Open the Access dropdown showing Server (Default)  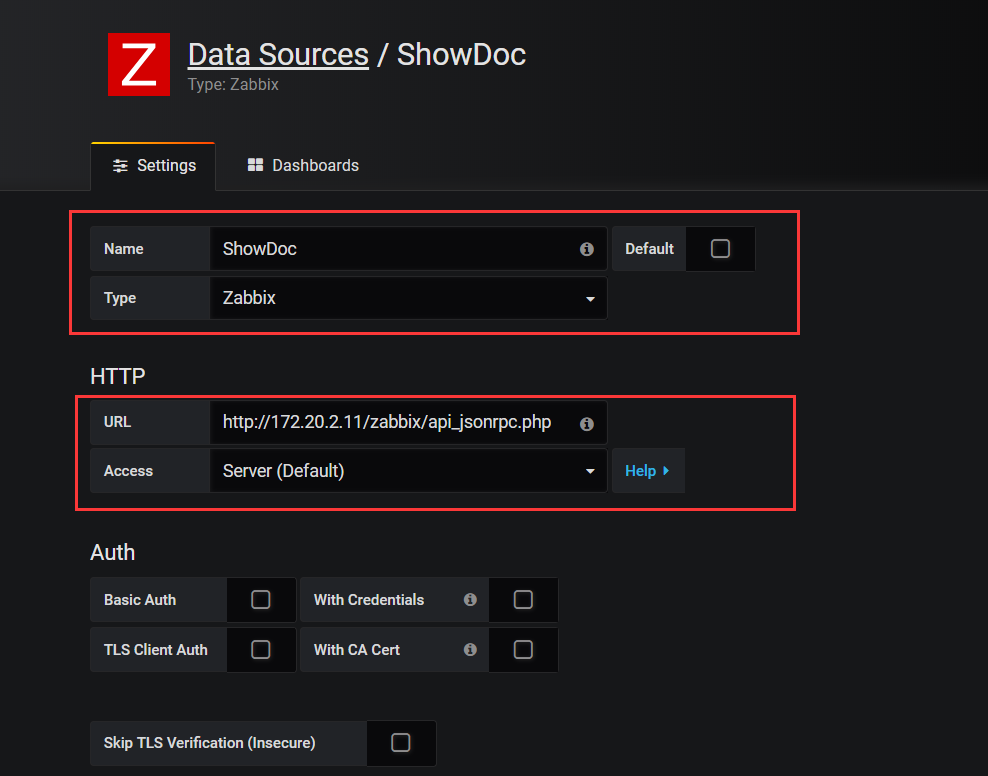click(x=408, y=471)
